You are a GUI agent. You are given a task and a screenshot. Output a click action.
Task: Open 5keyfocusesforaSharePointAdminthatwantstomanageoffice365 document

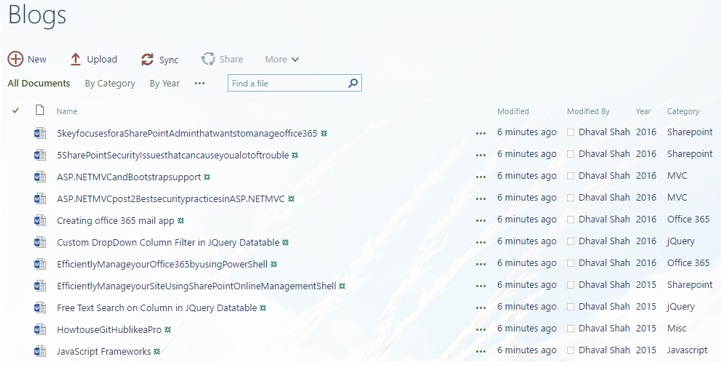point(187,133)
